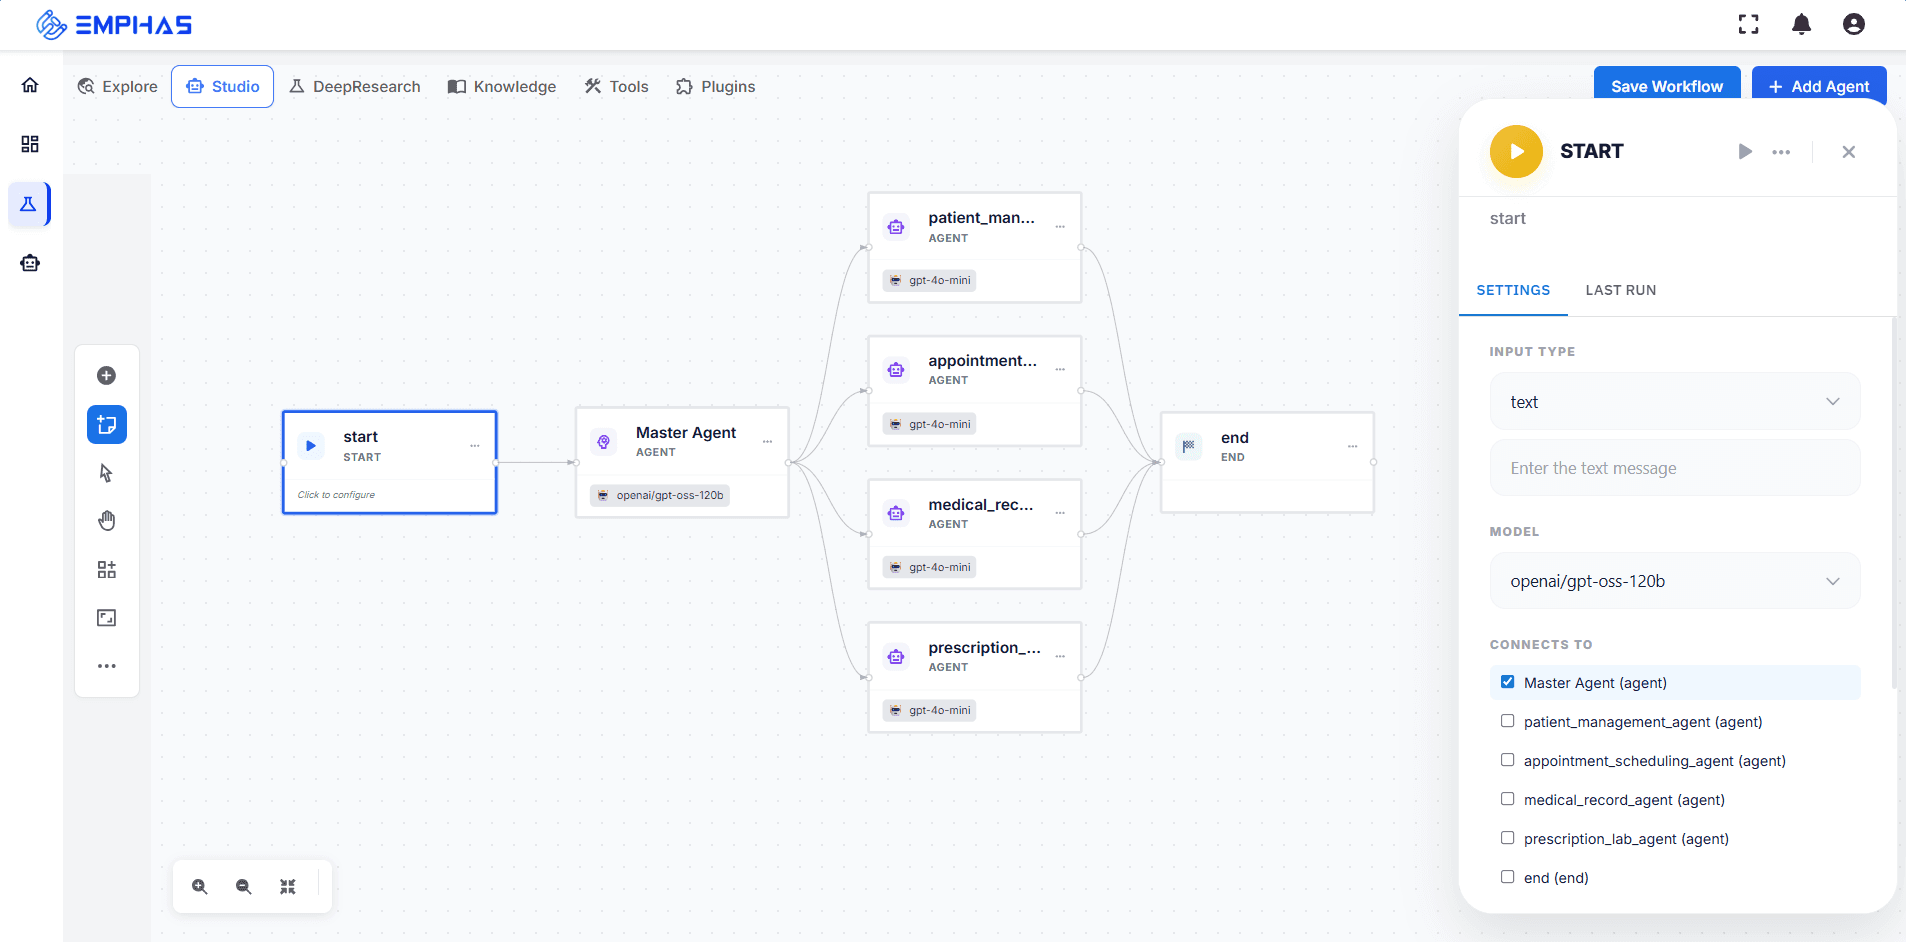Check end (end) connection

[x=1507, y=877]
